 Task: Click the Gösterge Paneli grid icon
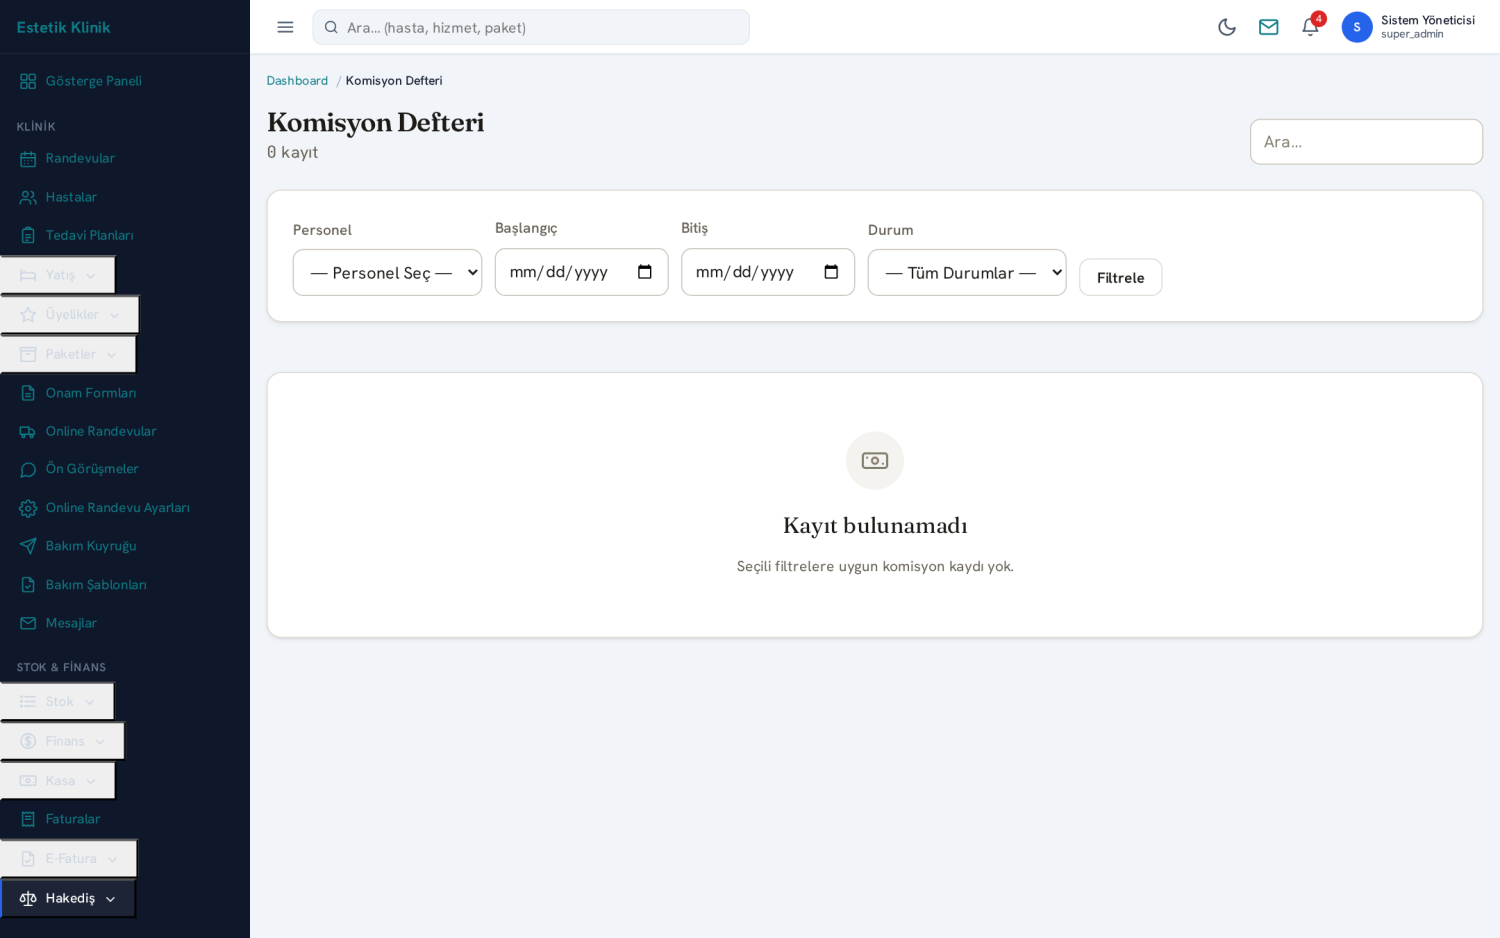click(x=28, y=81)
